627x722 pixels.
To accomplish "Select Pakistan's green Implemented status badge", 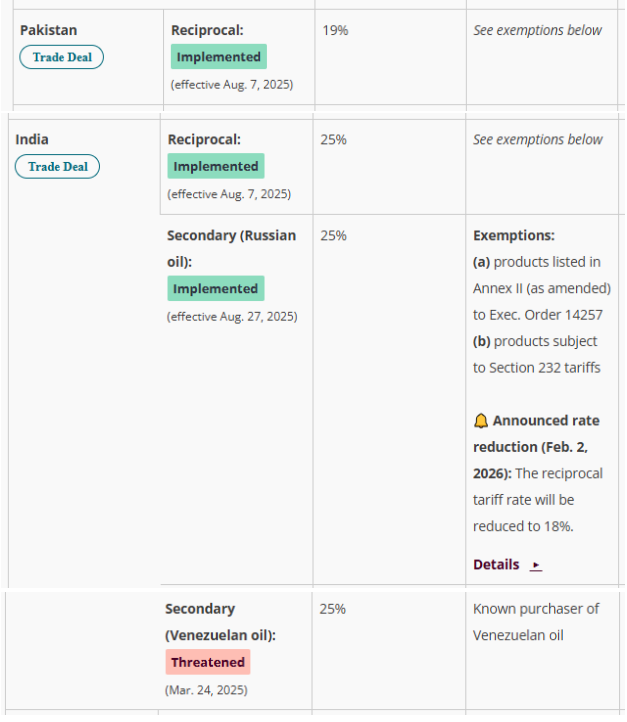I will point(218,57).
